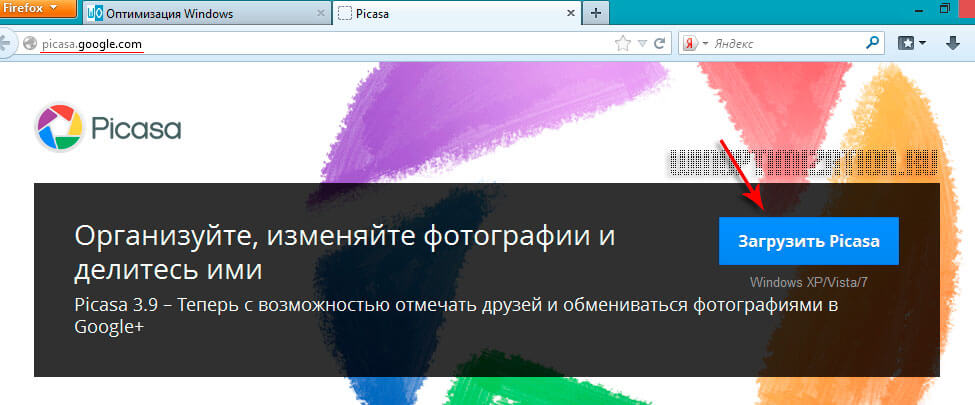975x405 pixels.
Task: Click the Picasa wordmark text
Action: coord(136,128)
